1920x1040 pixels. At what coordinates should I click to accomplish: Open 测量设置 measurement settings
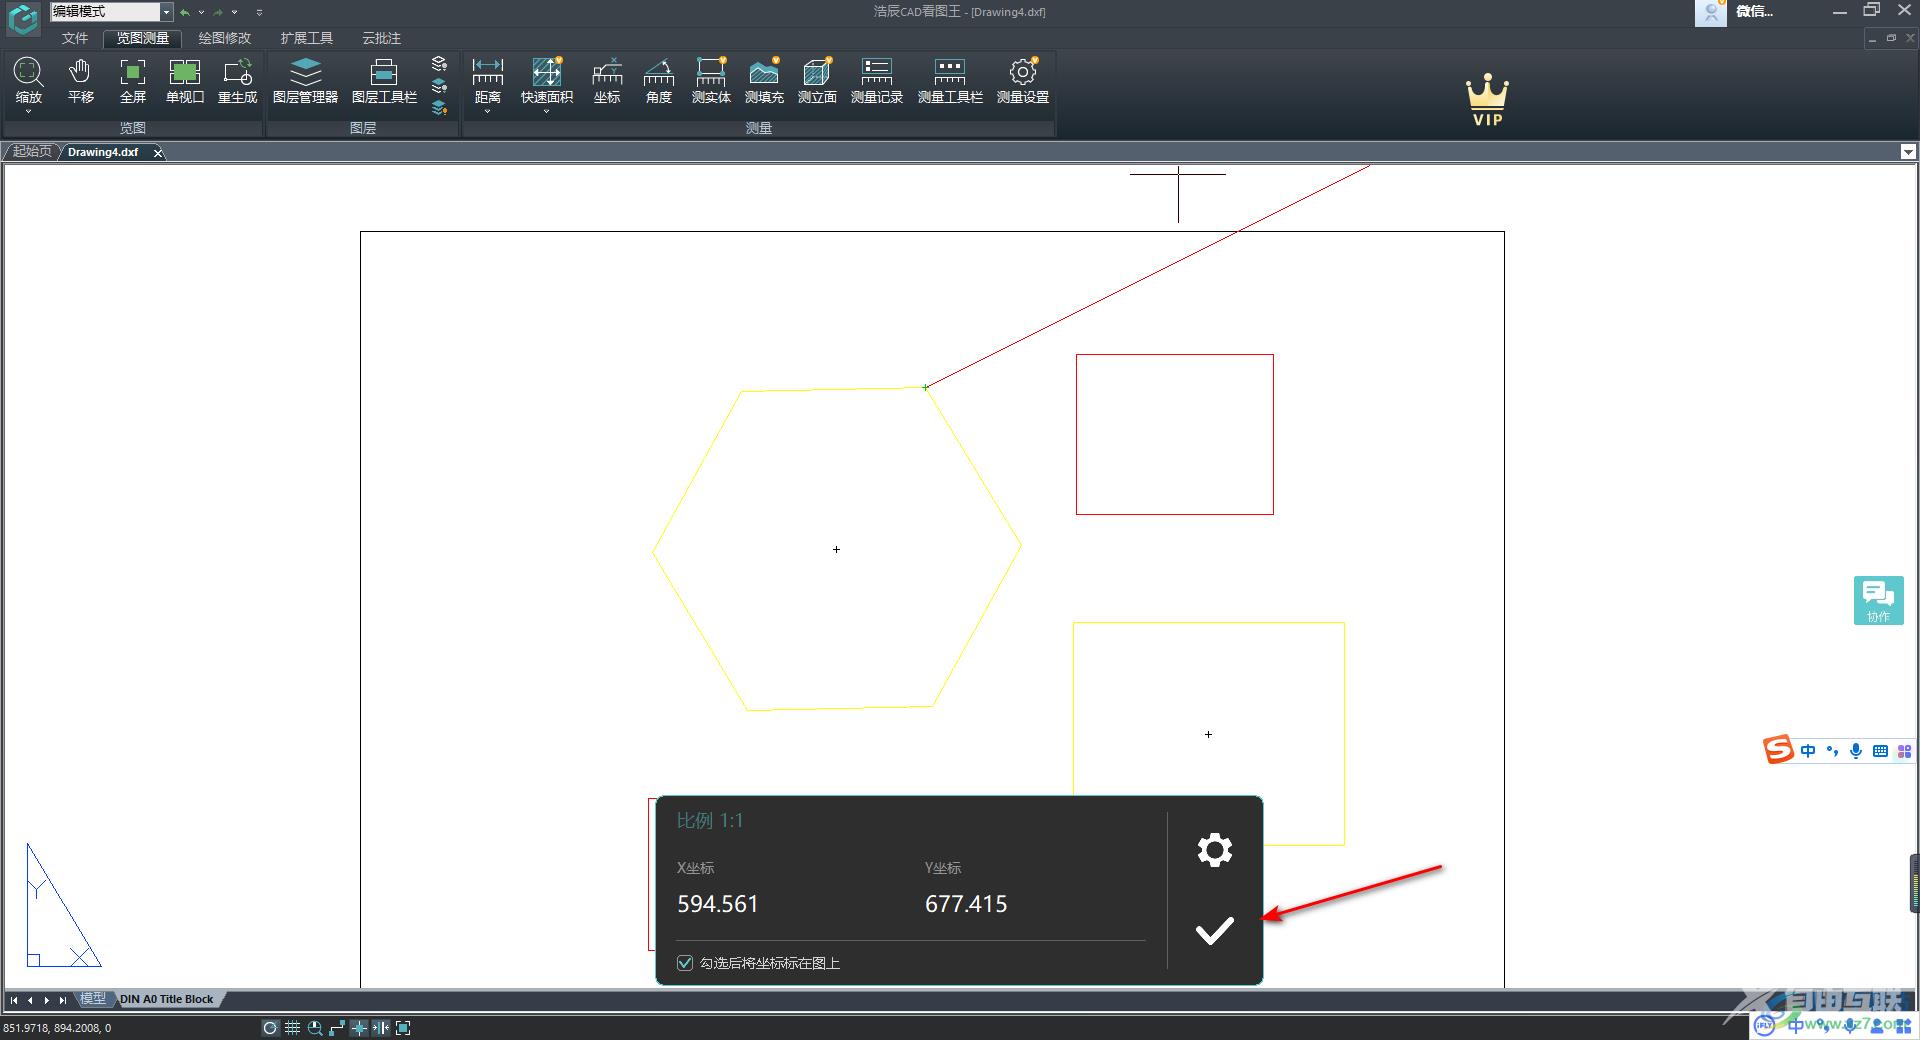pyautogui.click(x=1022, y=80)
